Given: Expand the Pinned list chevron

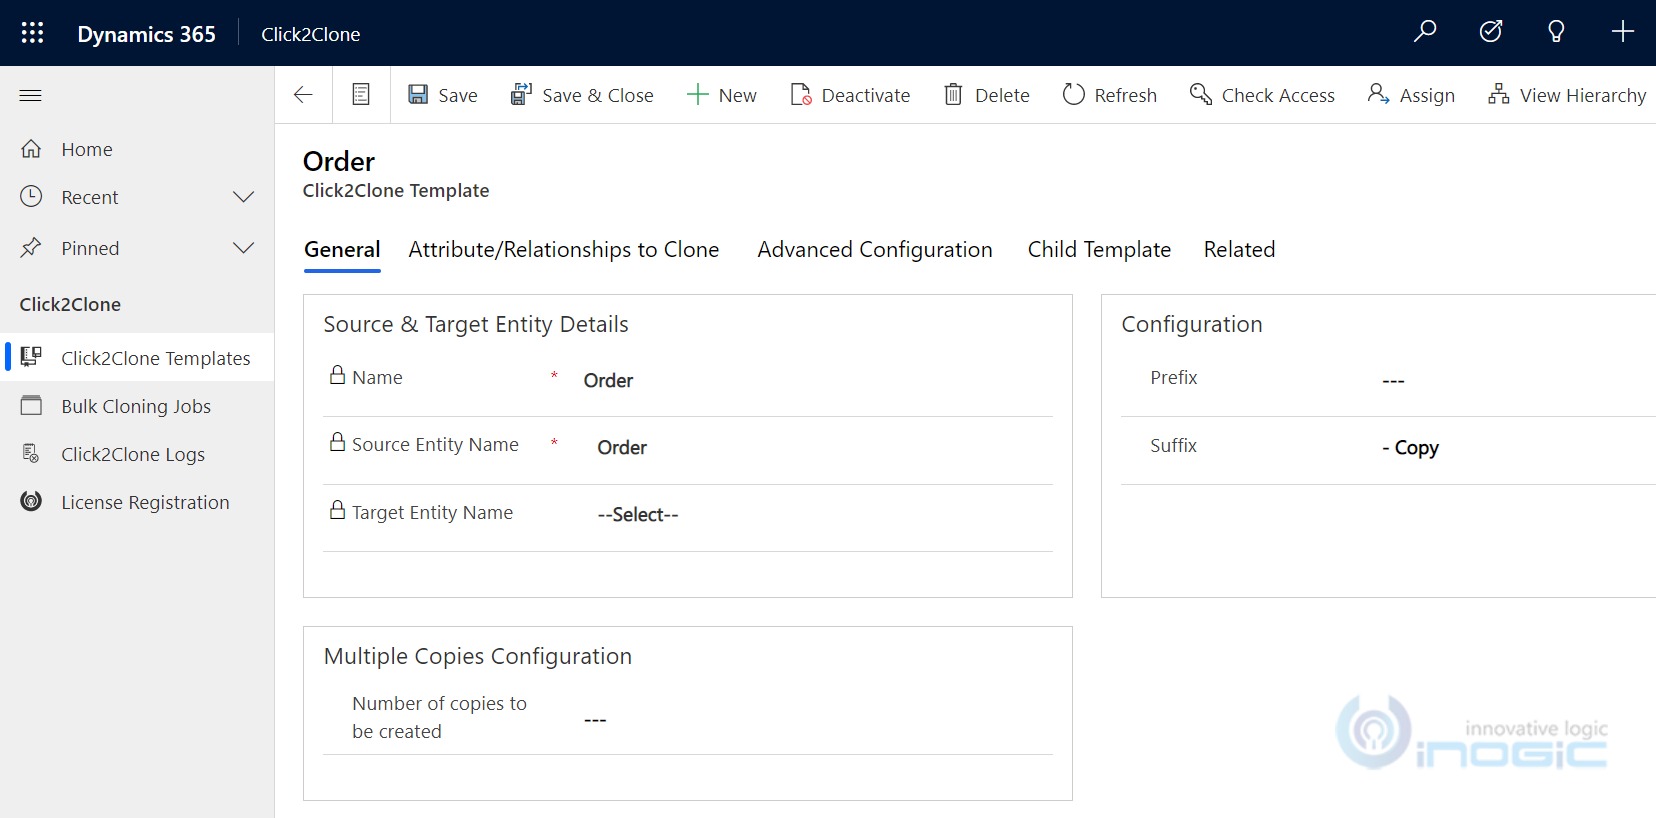Looking at the screenshot, I should [243, 248].
